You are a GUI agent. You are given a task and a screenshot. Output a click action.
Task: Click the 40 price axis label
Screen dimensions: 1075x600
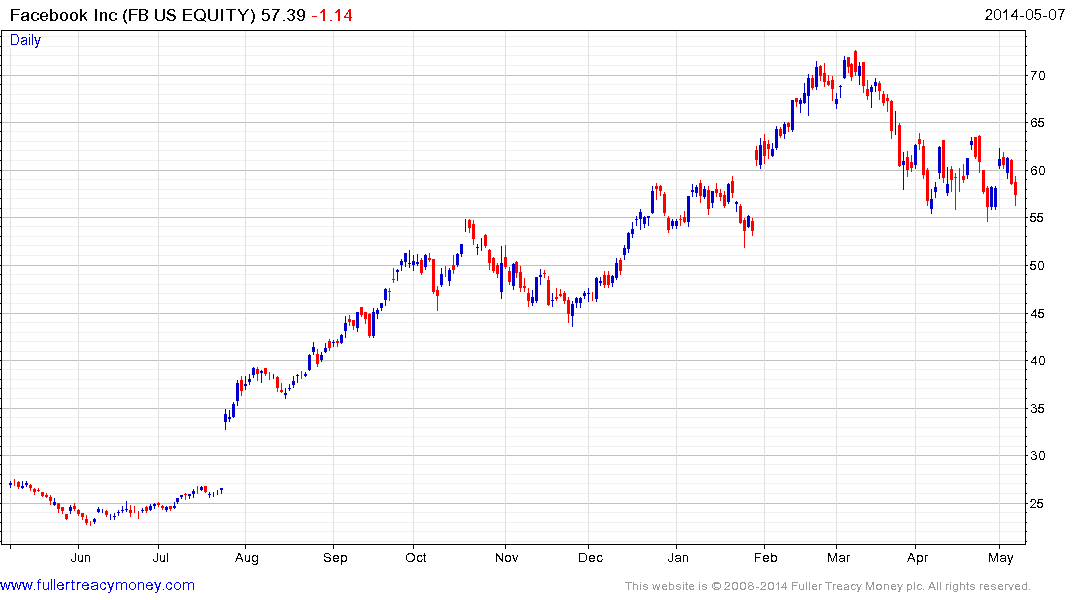pyautogui.click(x=1037, y=361)
